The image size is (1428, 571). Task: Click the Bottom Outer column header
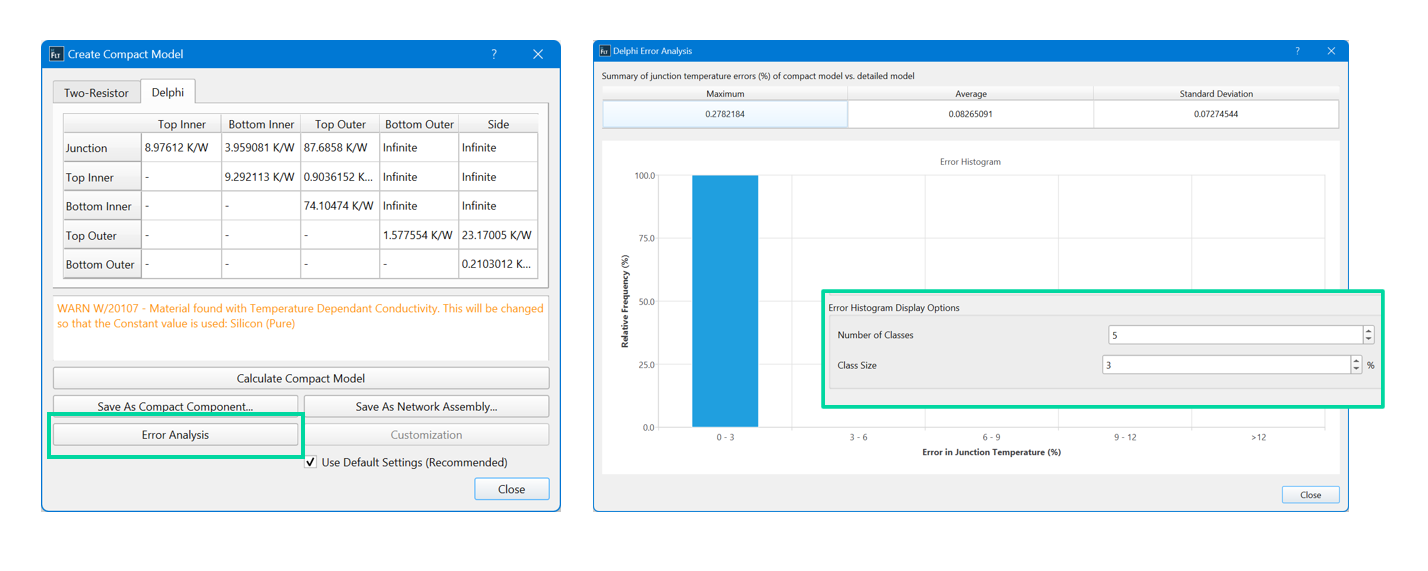pyautogui.click(x=419, y=124)
